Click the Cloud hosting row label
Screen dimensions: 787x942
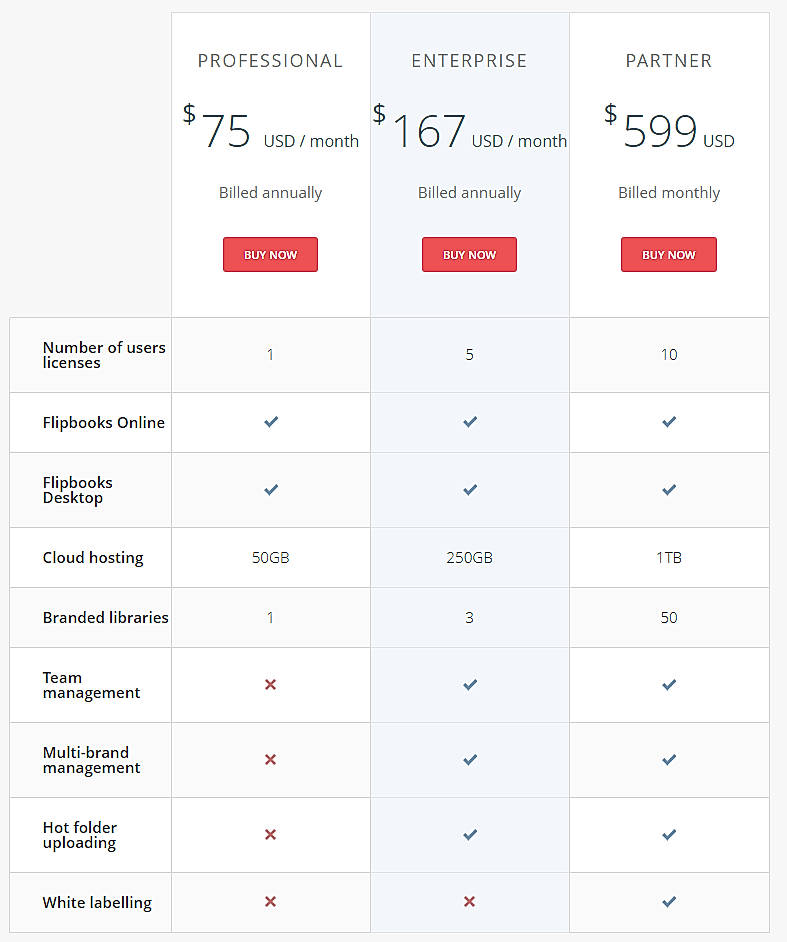click(93, 558)
